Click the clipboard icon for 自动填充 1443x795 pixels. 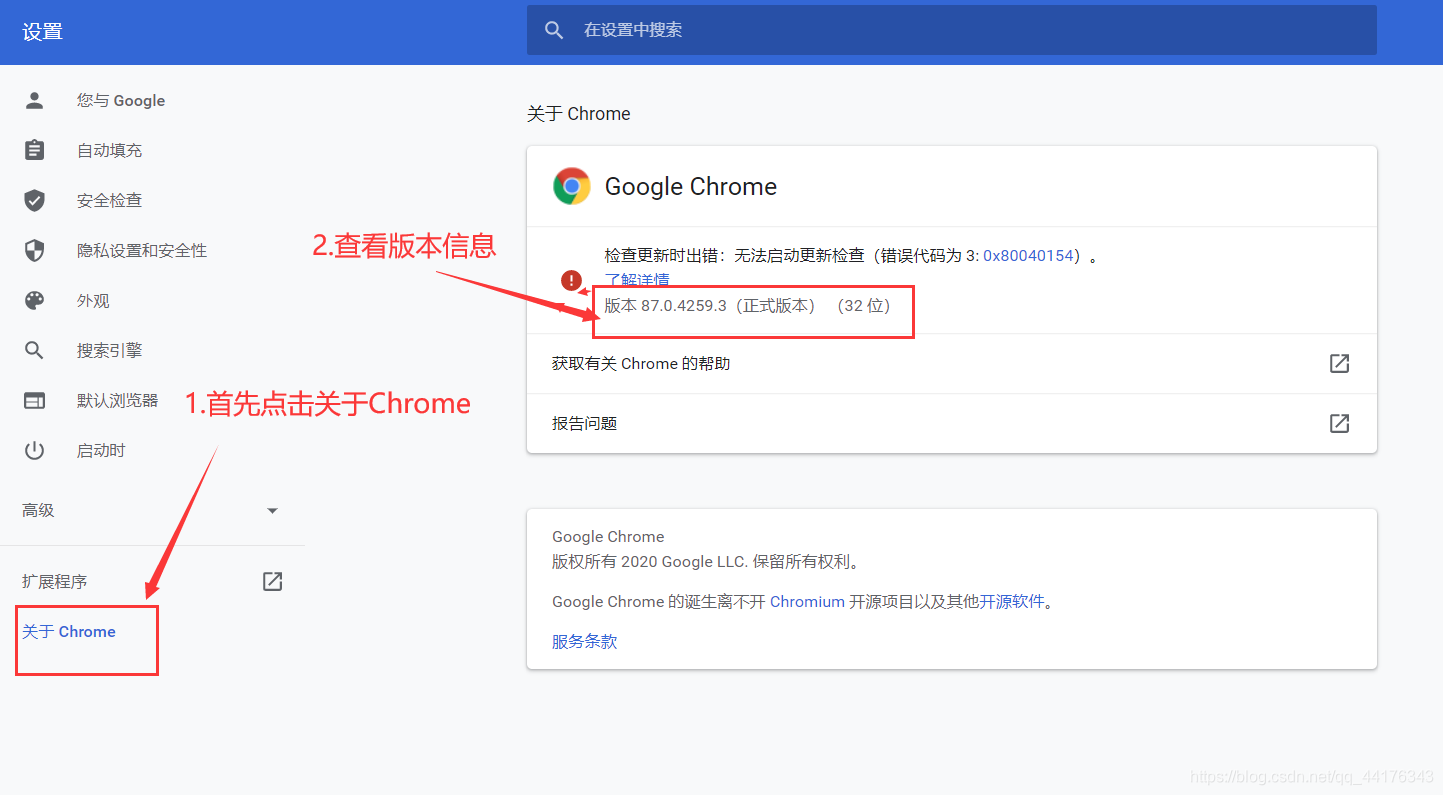[35, 150]
